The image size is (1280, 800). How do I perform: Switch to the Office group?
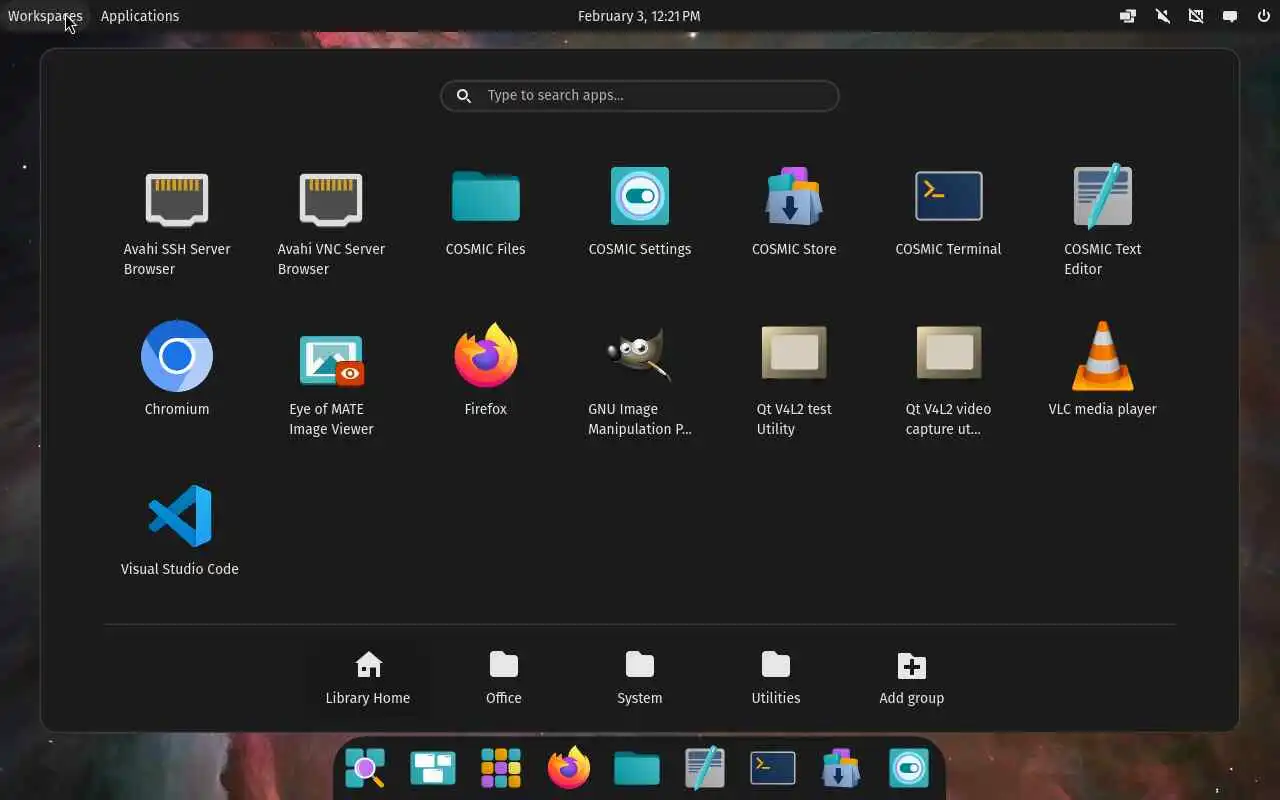[x=504, y=678]
